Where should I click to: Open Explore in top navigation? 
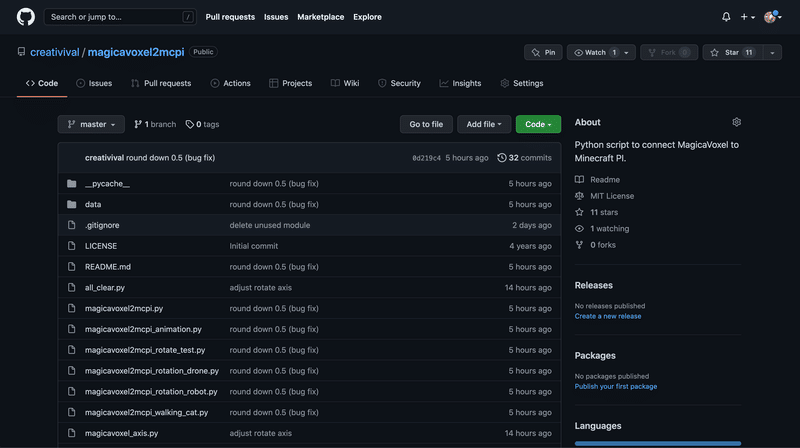[x=367, y=17]
